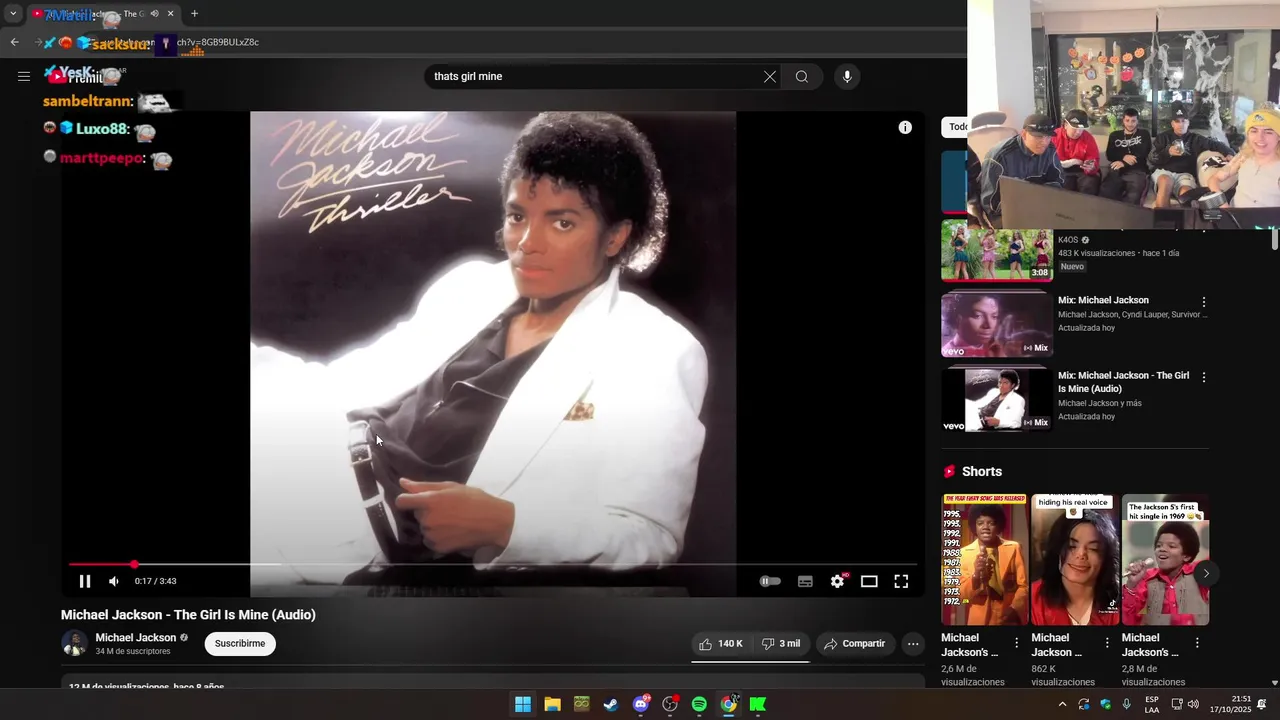
Task: Open menu for 'The Girl Is Mine (Audio)' mix
Action: click(1204, 377)
